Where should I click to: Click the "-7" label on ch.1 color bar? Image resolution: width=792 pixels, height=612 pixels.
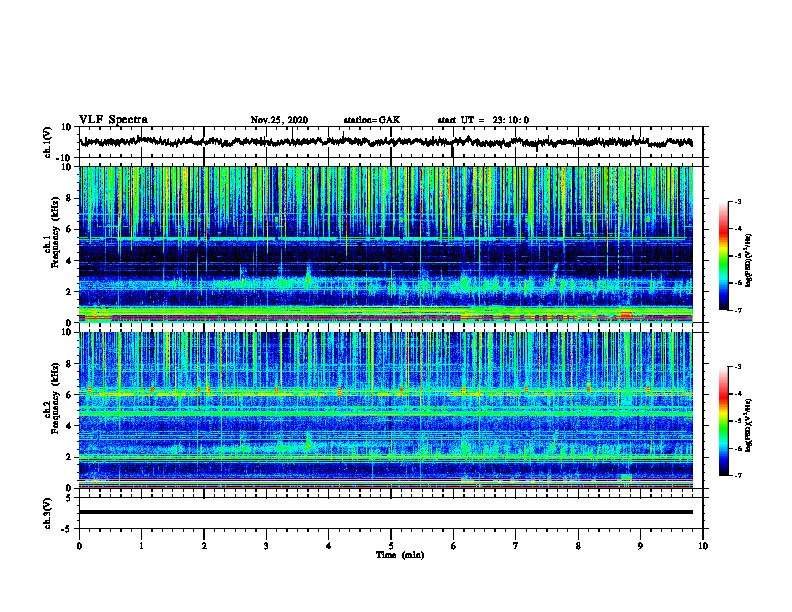coord(737,310)
